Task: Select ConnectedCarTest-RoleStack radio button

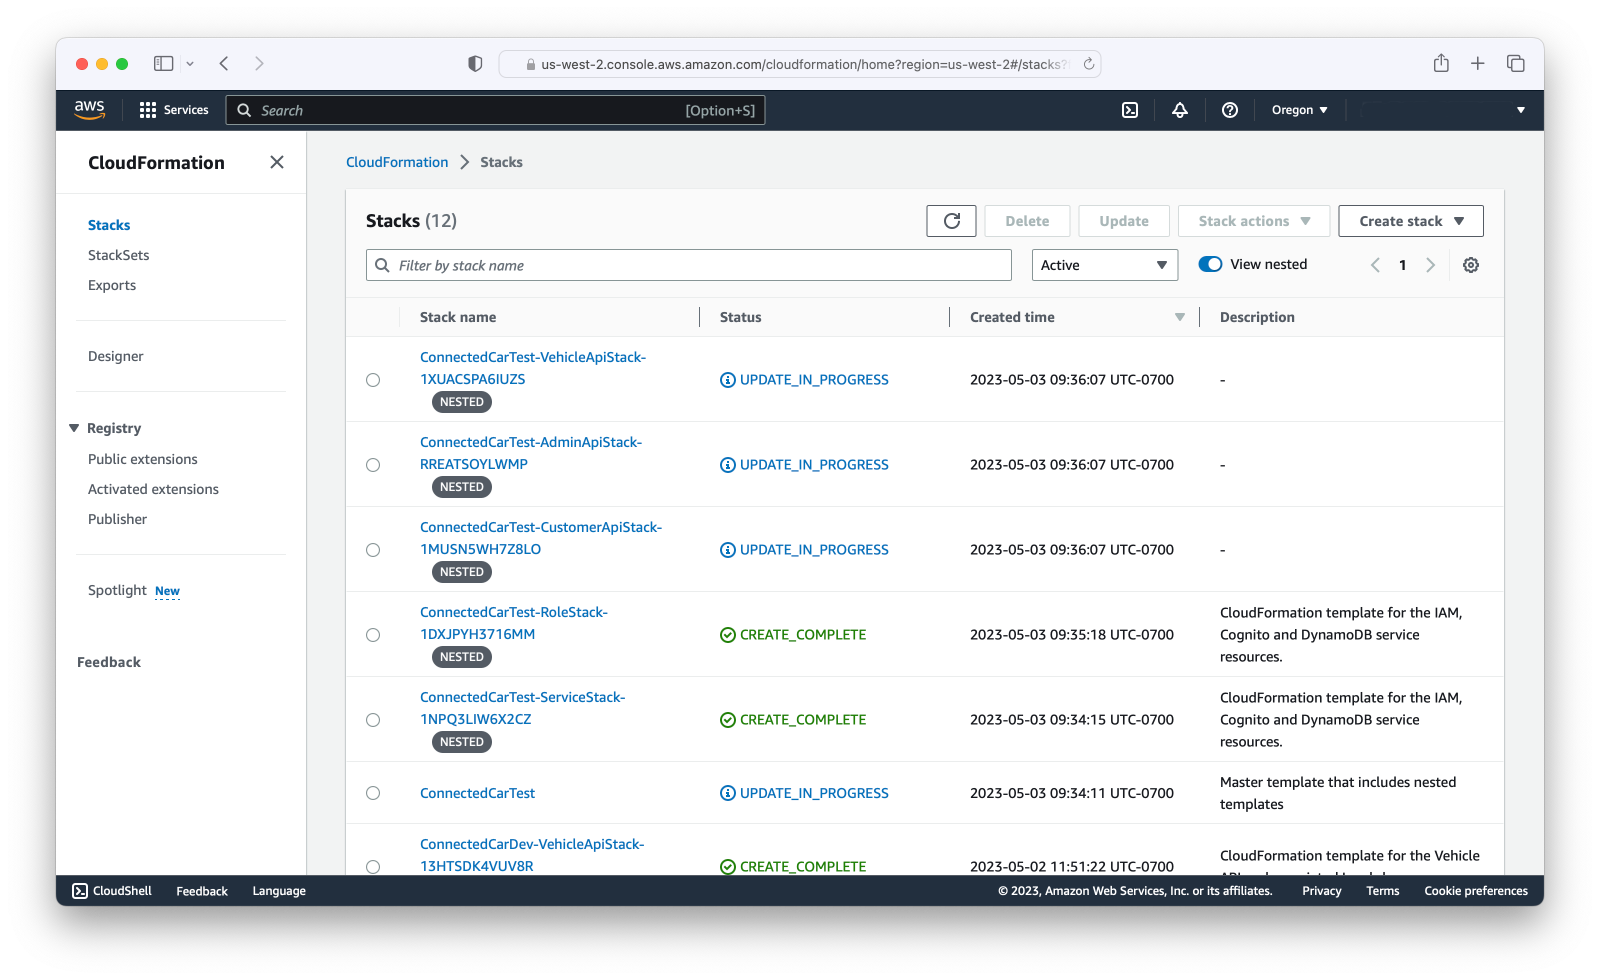Action: [x=373, y=635]
